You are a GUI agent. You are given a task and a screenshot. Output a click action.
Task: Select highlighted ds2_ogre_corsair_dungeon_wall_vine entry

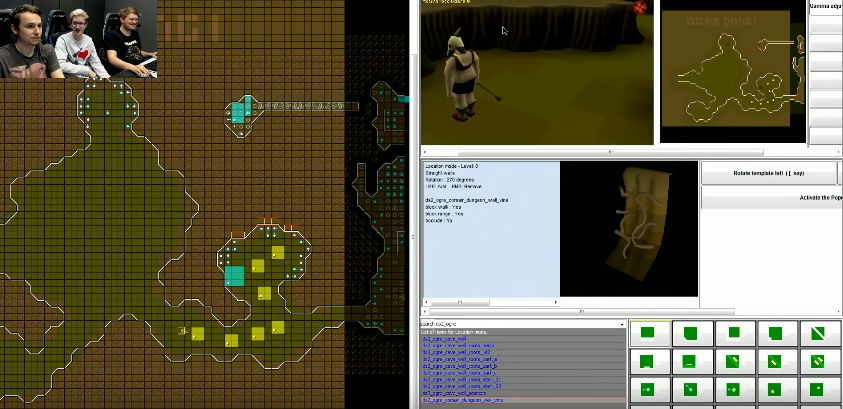[x=523, y=400]
